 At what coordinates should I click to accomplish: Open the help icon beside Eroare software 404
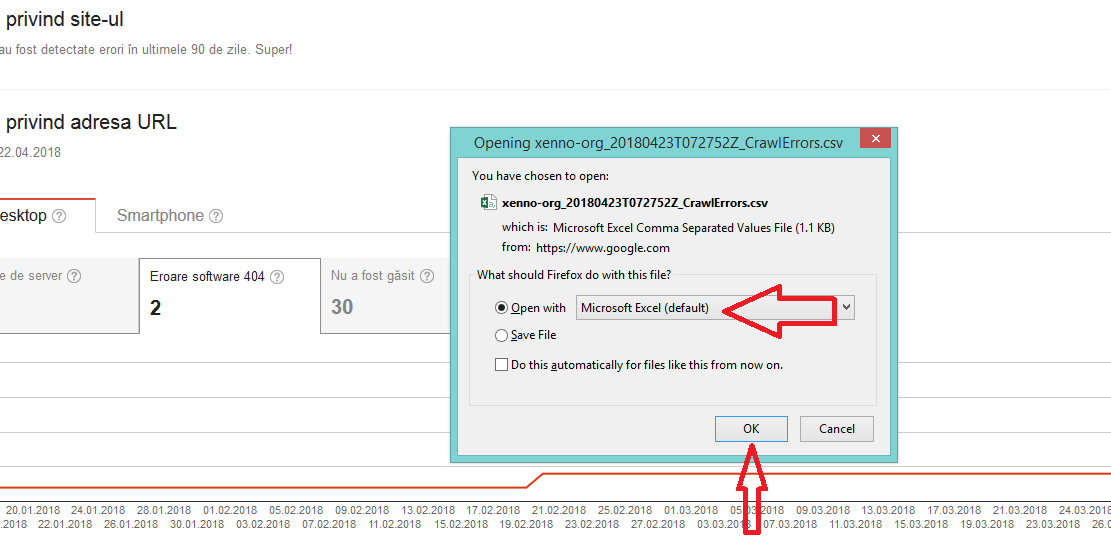[277, 277]
